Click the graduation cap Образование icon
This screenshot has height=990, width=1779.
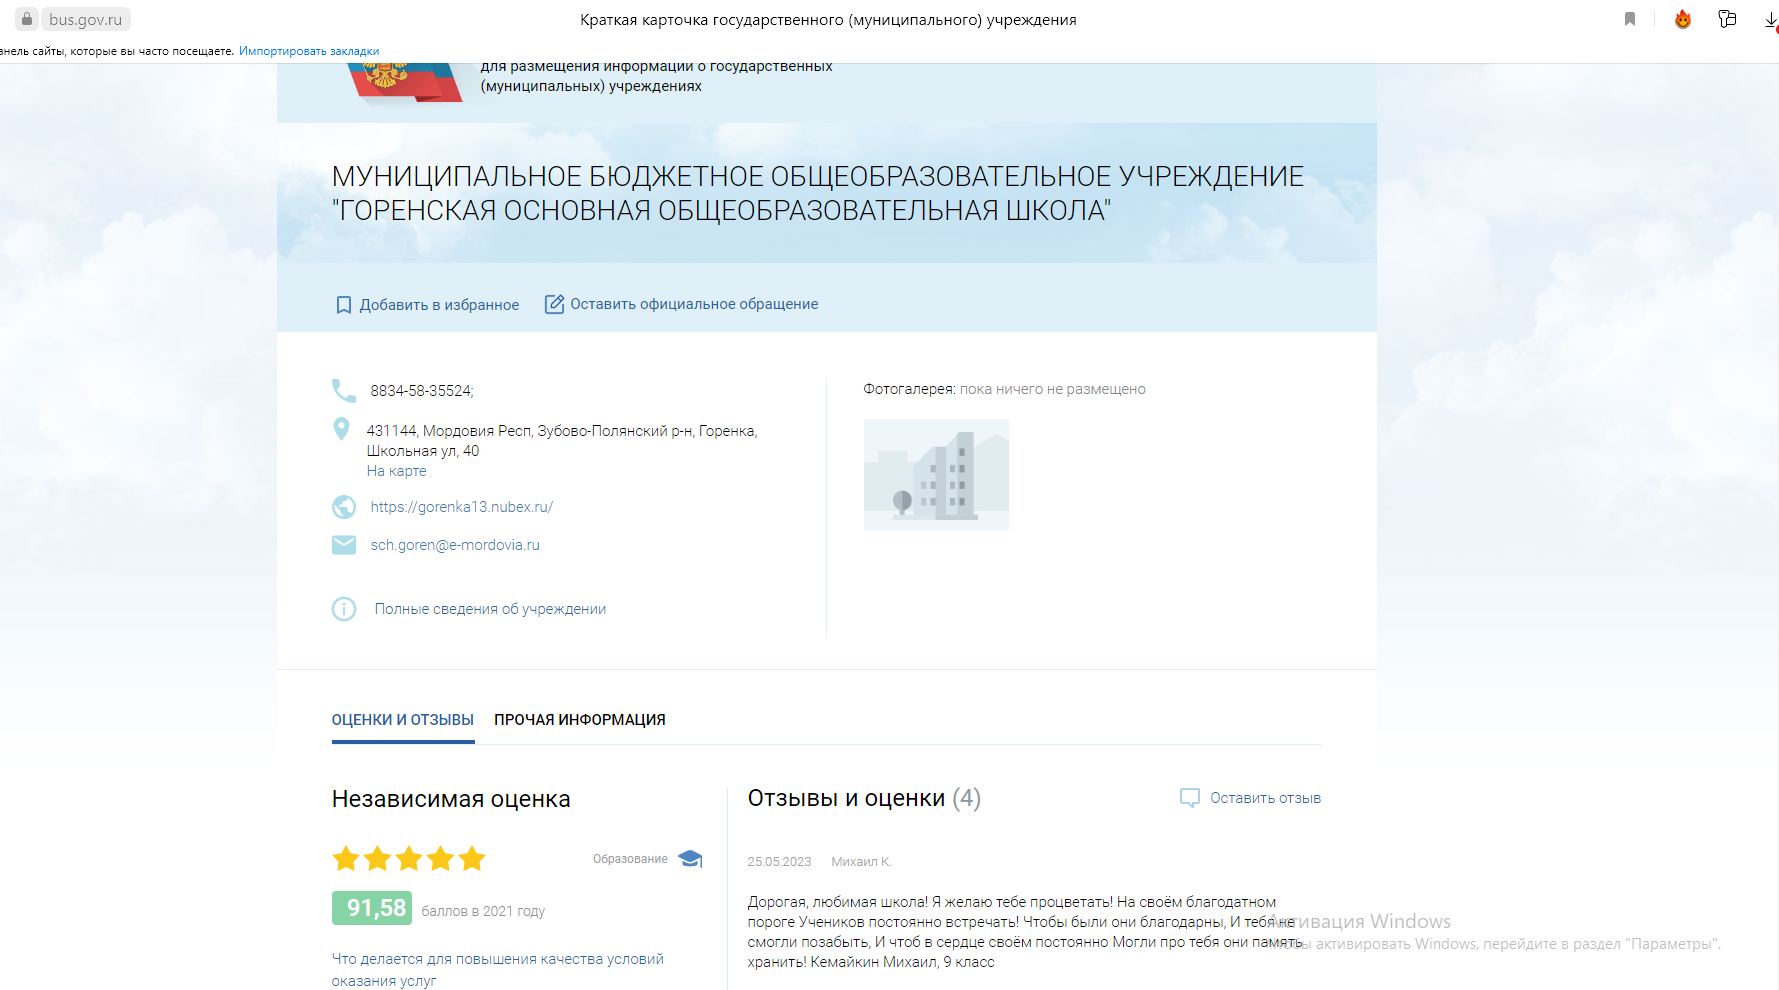[x=690, y=859]
